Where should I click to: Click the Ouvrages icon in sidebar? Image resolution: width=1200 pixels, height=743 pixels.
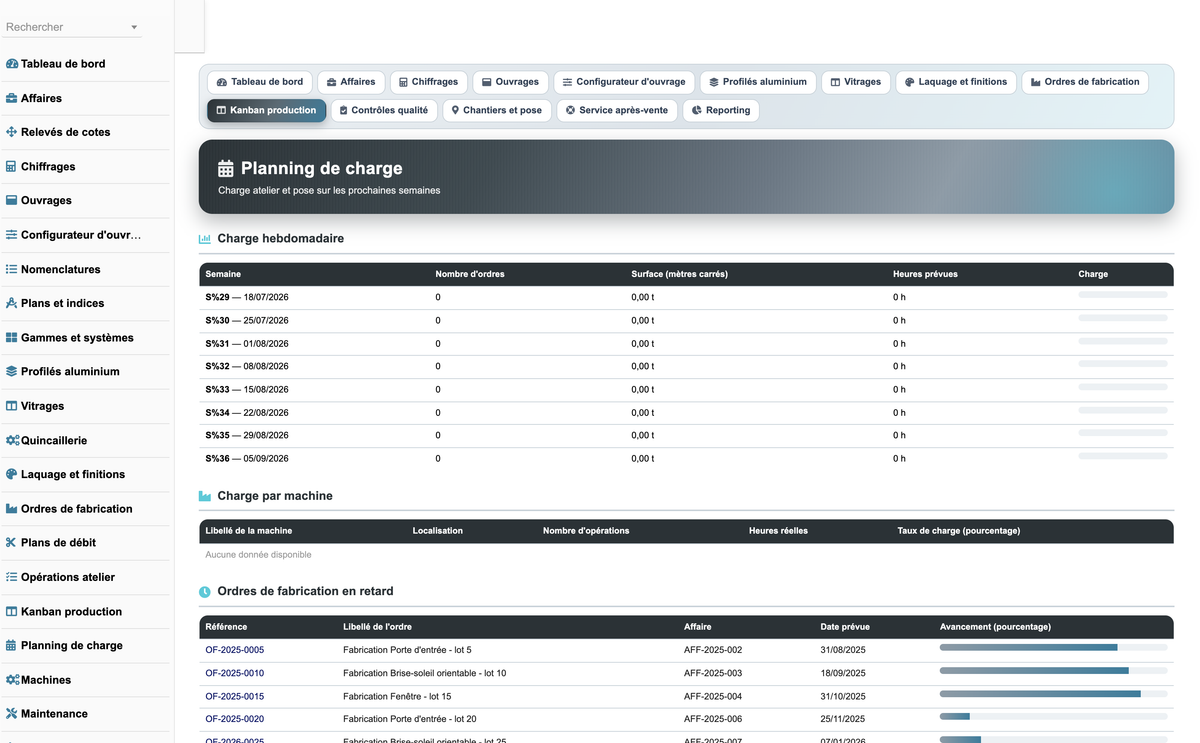12,200
